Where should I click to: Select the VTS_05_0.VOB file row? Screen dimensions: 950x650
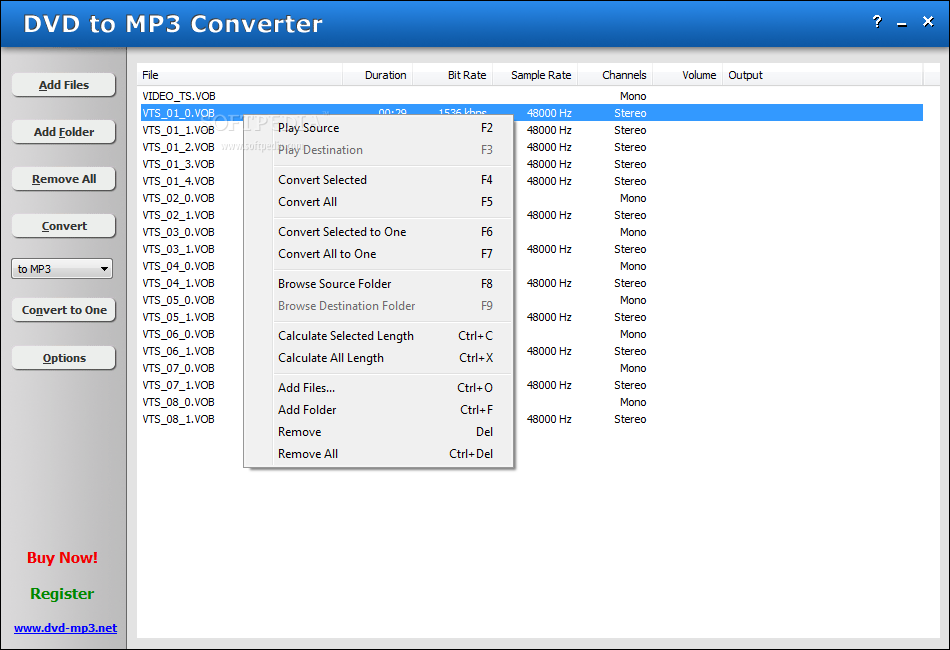pos(178,299)
